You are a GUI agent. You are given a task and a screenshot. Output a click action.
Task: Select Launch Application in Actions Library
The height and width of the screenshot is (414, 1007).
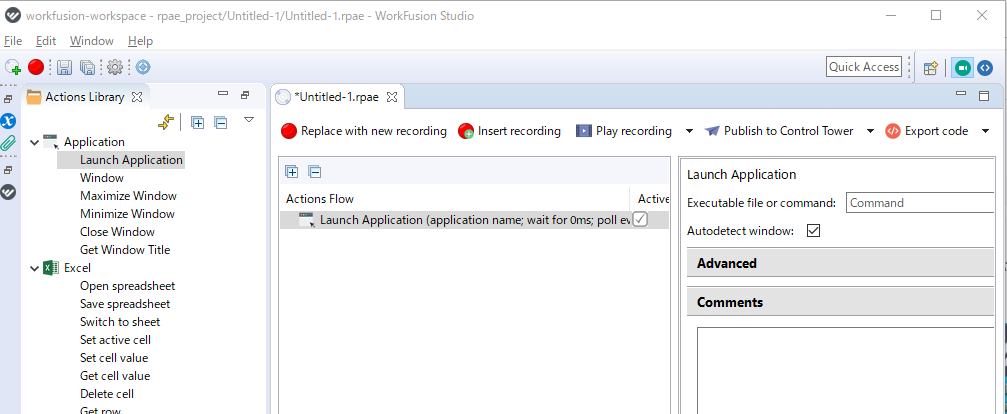131,160
